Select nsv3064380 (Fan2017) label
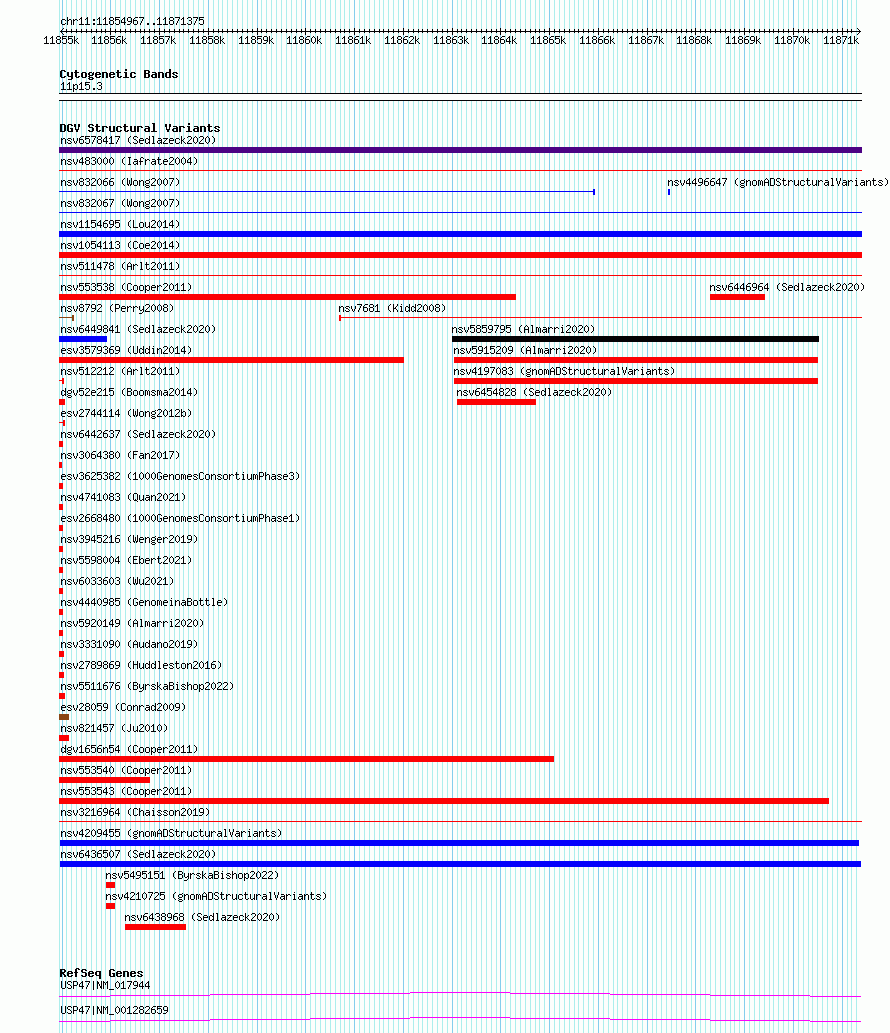This screenshot has height=1033, width=890. (120, 456)
